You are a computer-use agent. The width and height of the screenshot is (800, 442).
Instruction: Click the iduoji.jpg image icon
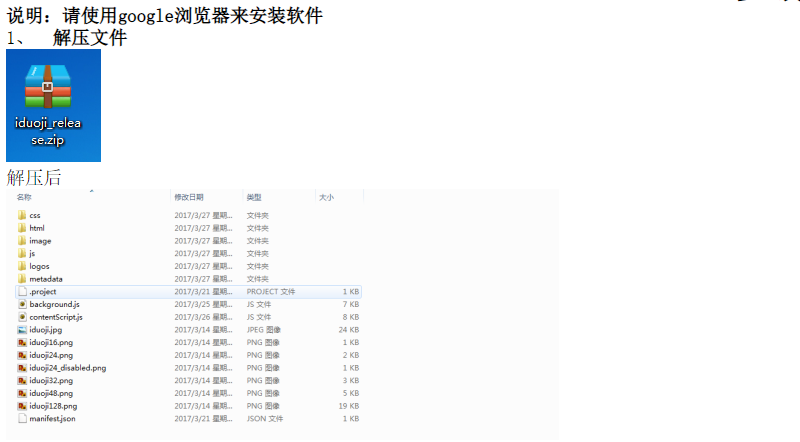22,330
